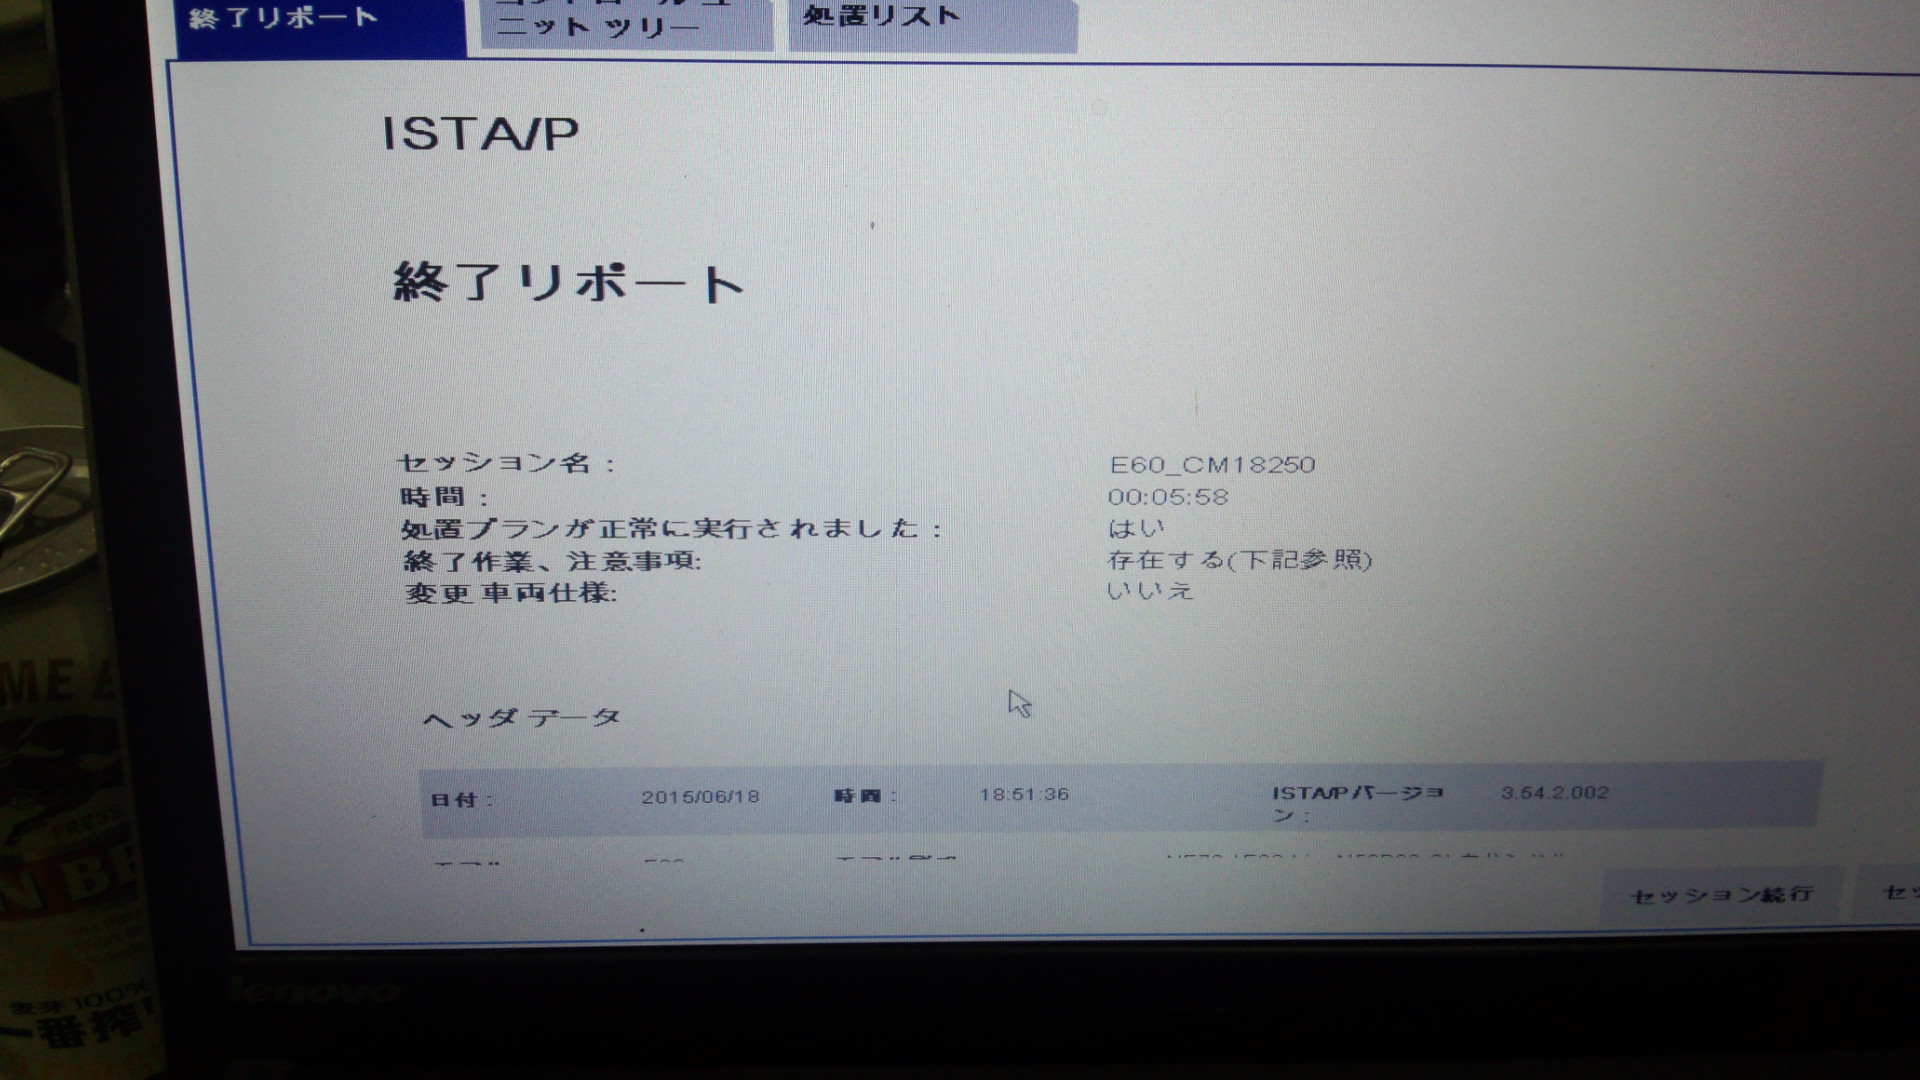Click the ISTA/P title text
Screen dimensions: 1920x1080
[480, 134]
